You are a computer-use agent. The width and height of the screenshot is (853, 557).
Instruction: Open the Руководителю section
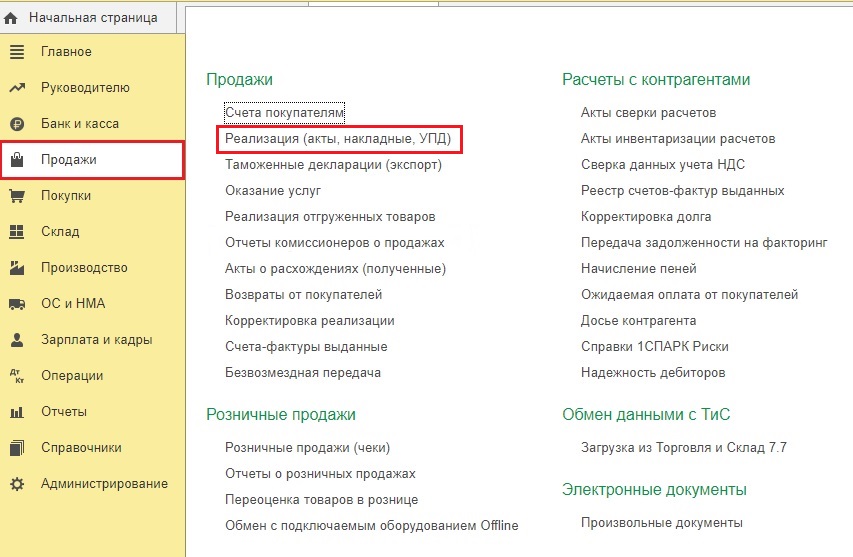[x=92, y=88]
